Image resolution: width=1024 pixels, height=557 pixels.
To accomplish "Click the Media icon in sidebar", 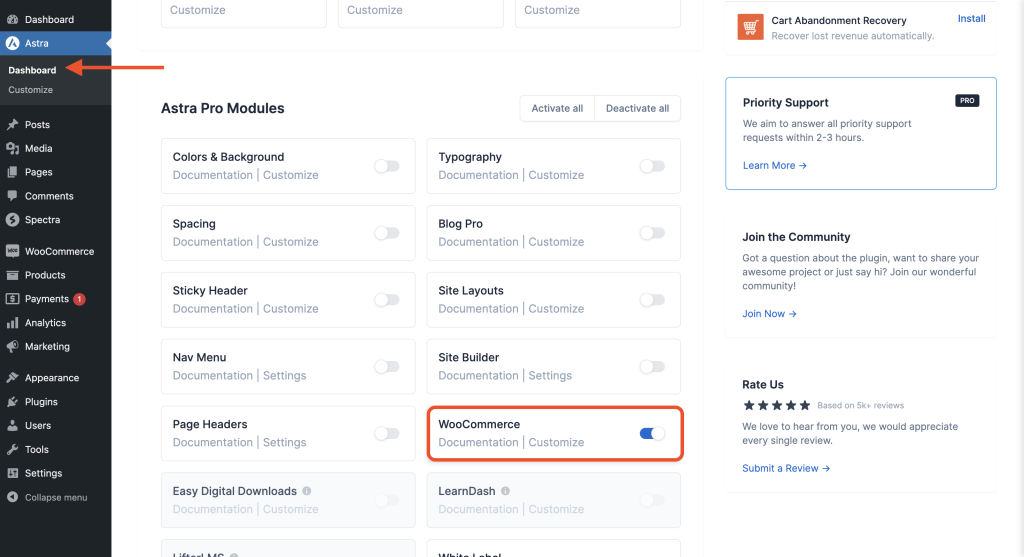I will click(x=12, y=148).
